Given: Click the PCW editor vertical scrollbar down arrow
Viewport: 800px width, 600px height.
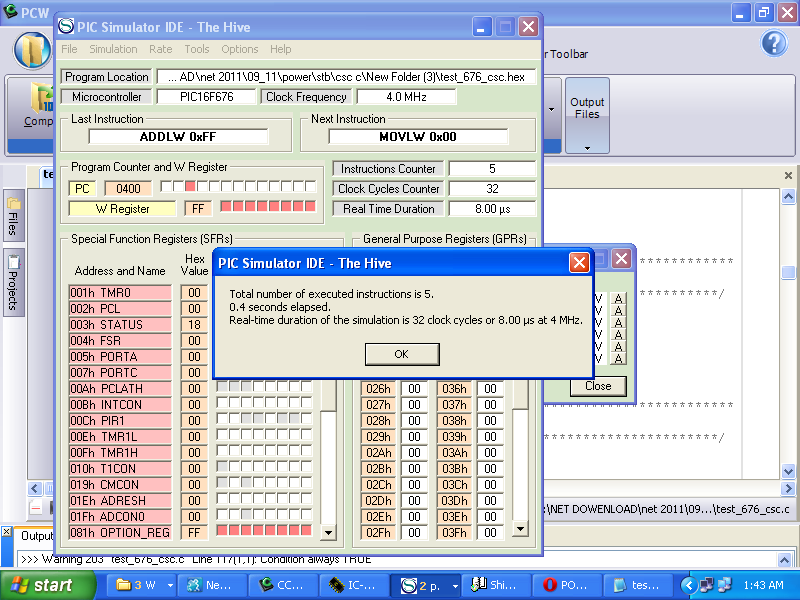Looking at the screenshot, I should coord(788,471).
